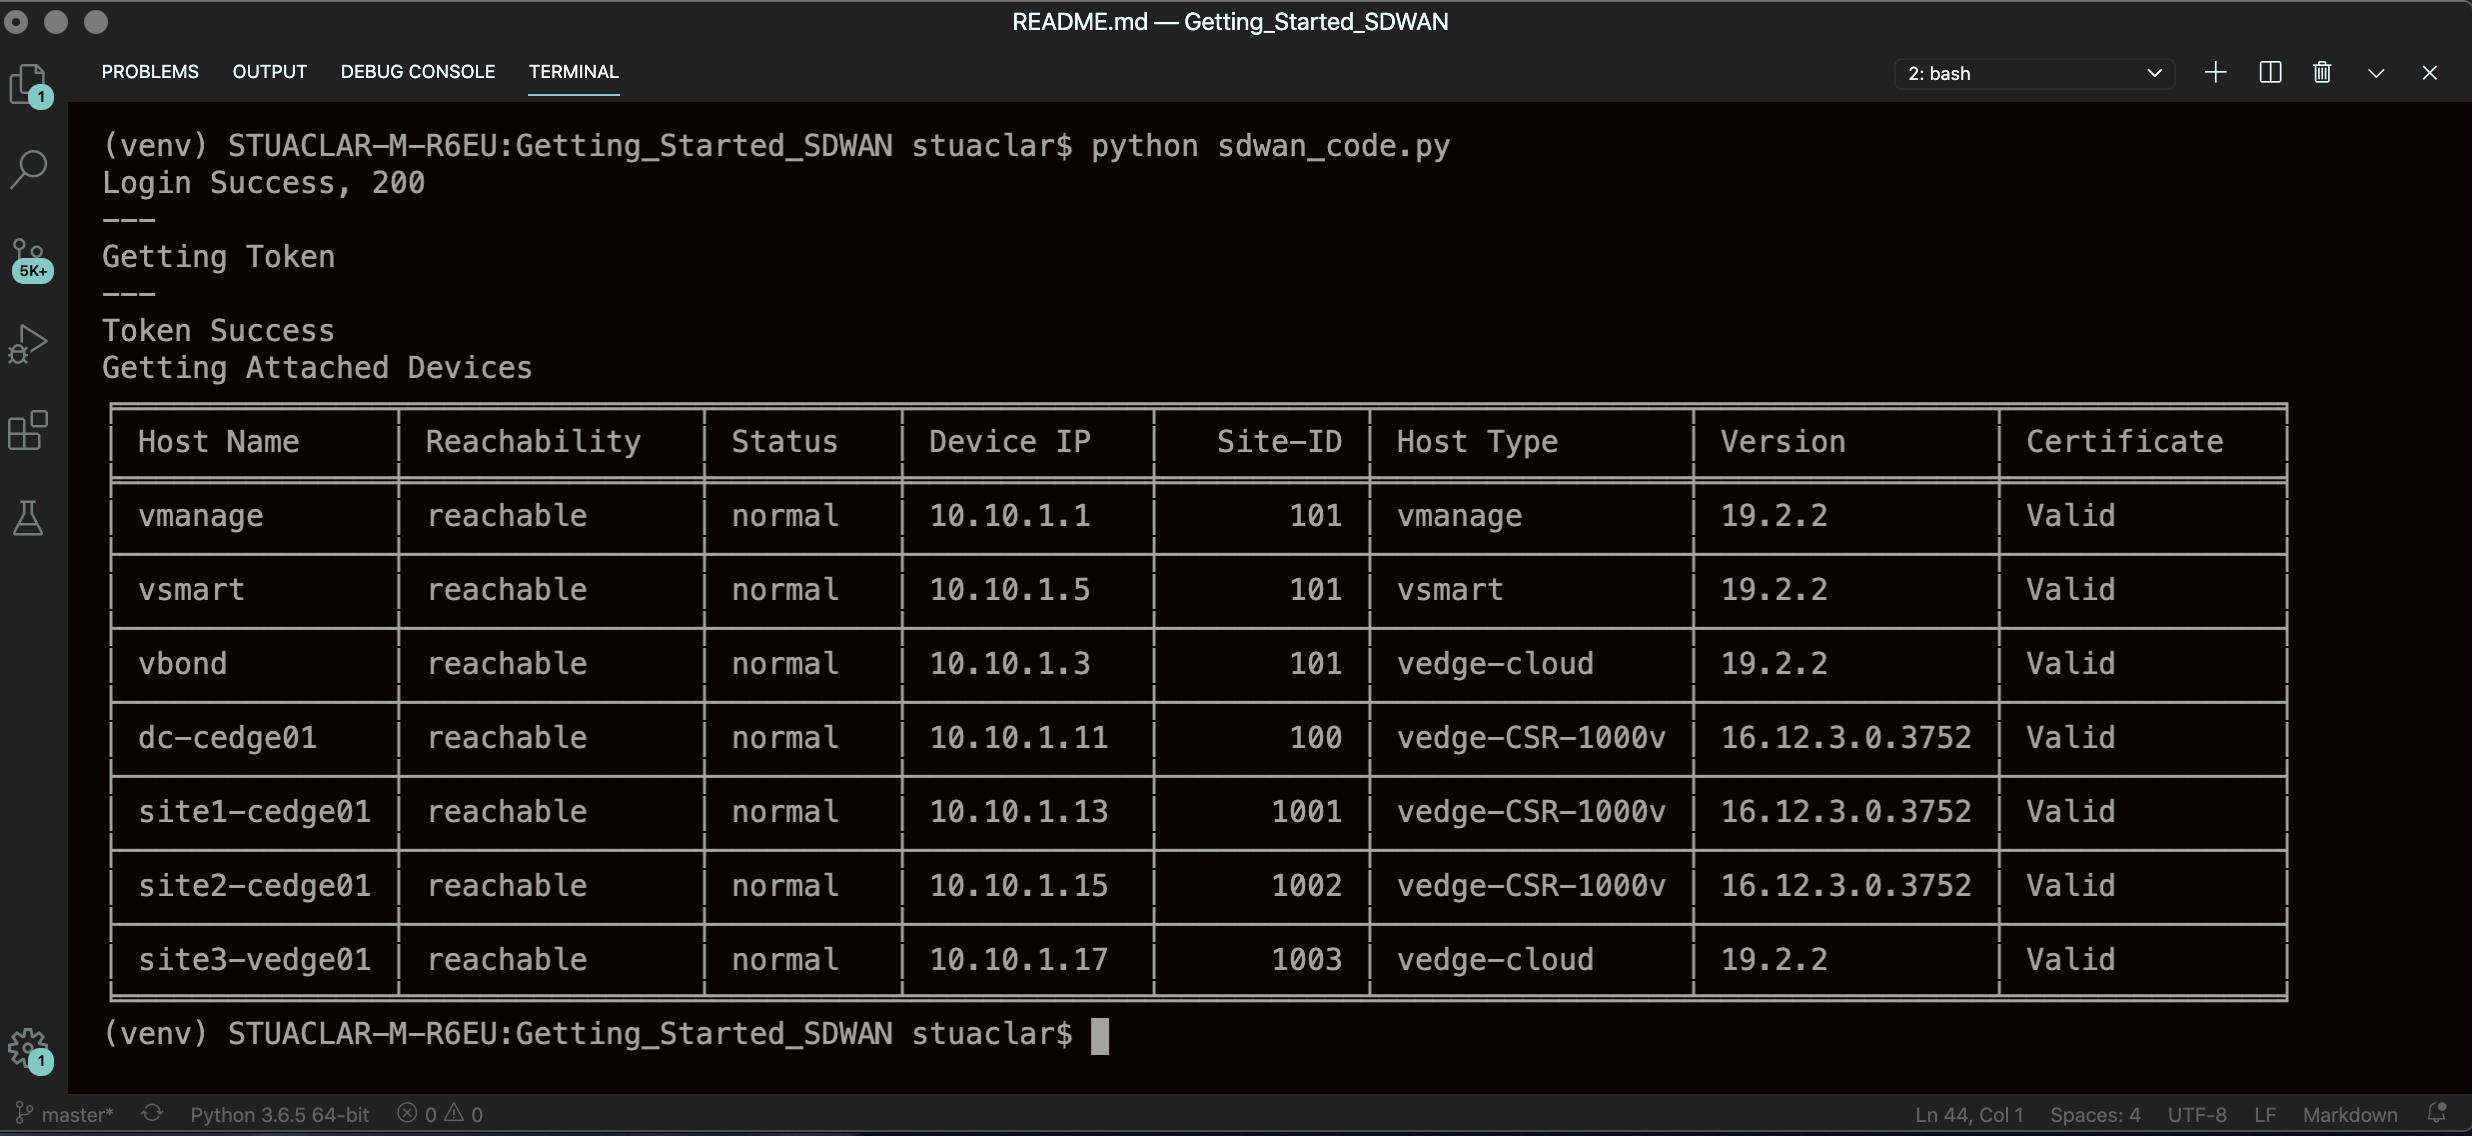Click the terminal prompt cursor line
The width and height of the screenshot is (2472, 1136).
(1099, 1035)
